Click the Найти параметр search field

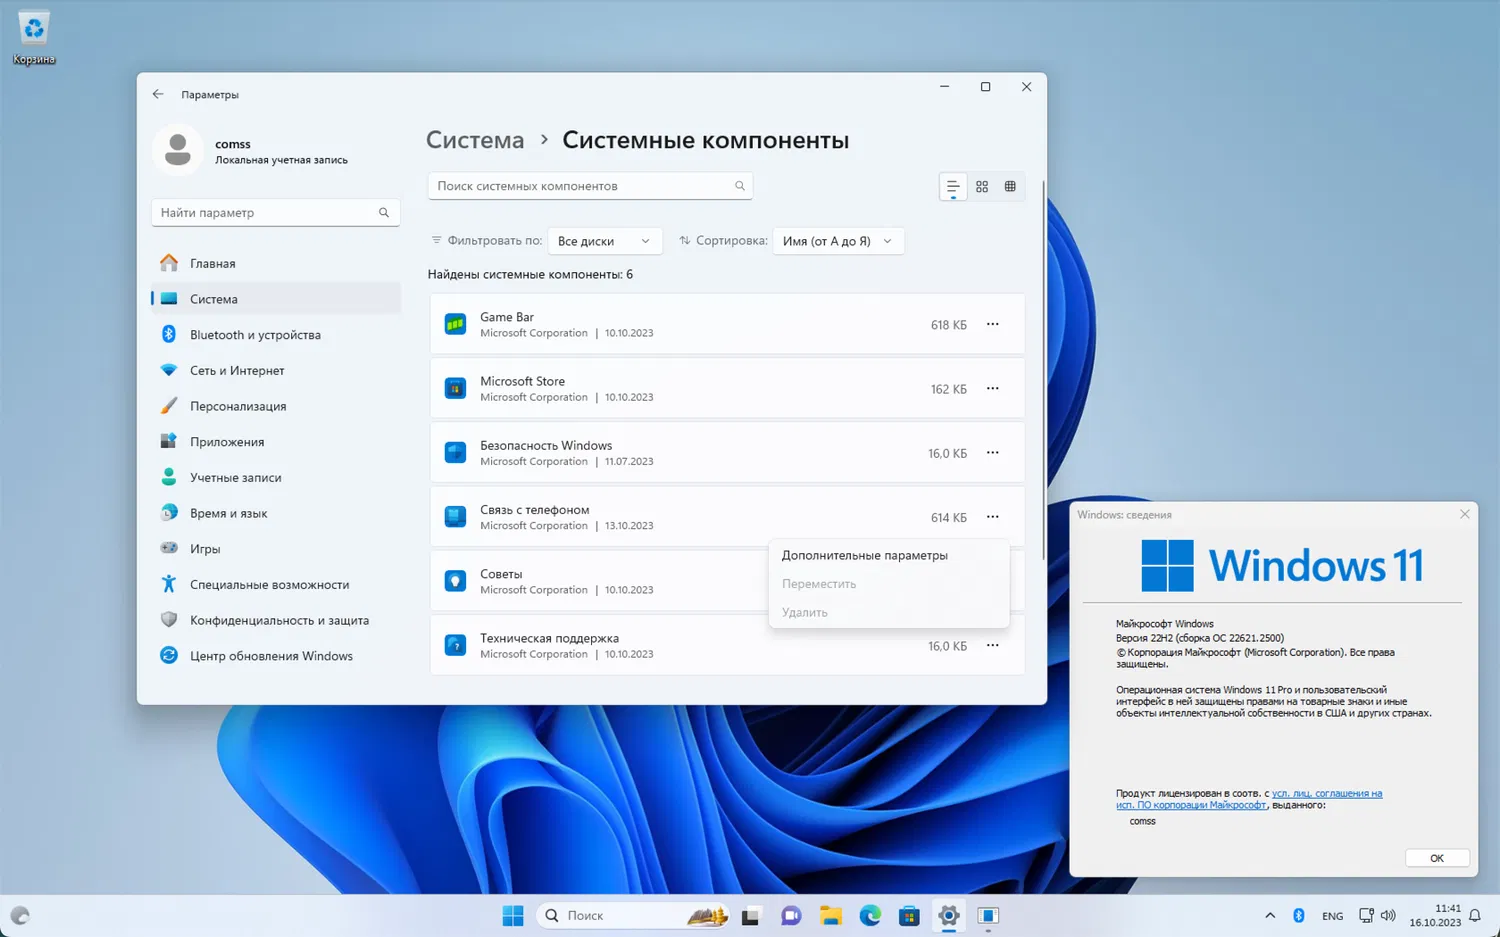[276, 213]
